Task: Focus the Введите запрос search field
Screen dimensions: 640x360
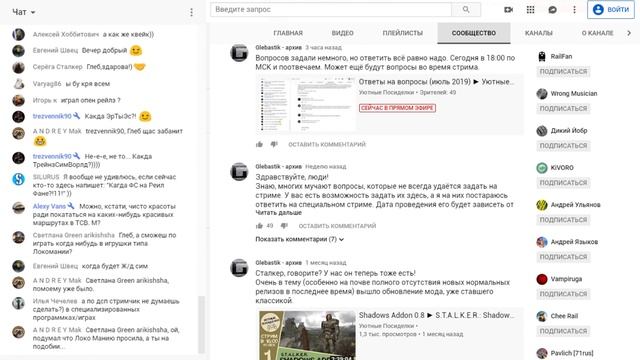Action: coord(331,9)
